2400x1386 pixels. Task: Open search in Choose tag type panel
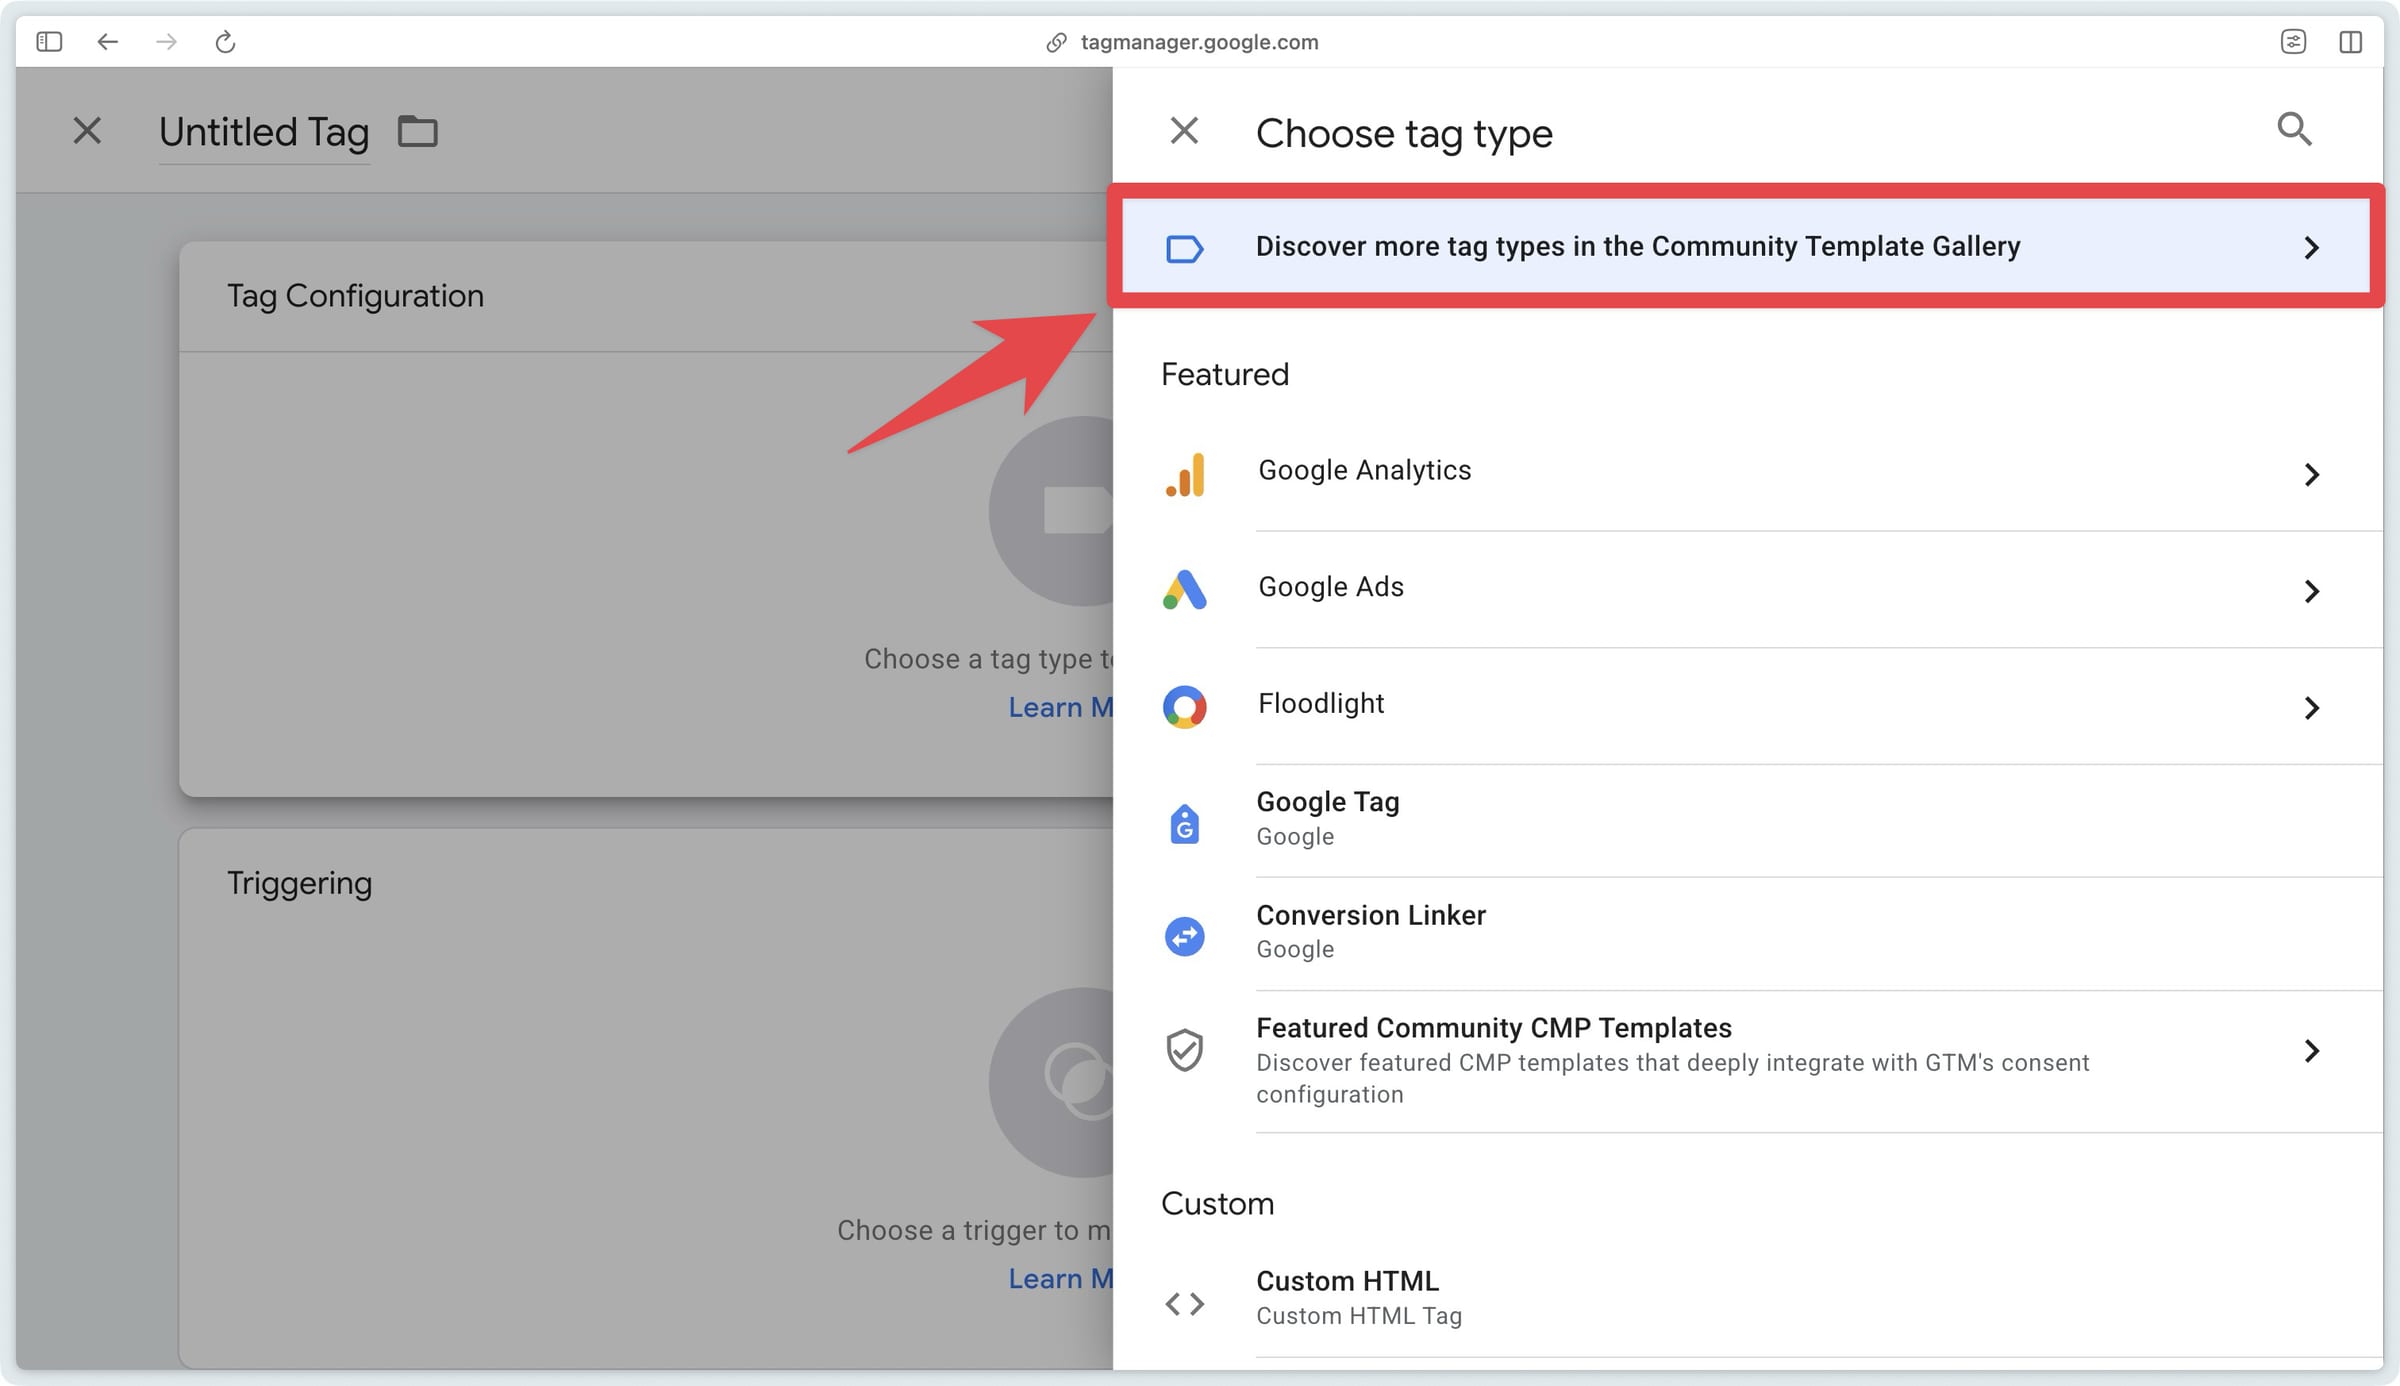2294,129
